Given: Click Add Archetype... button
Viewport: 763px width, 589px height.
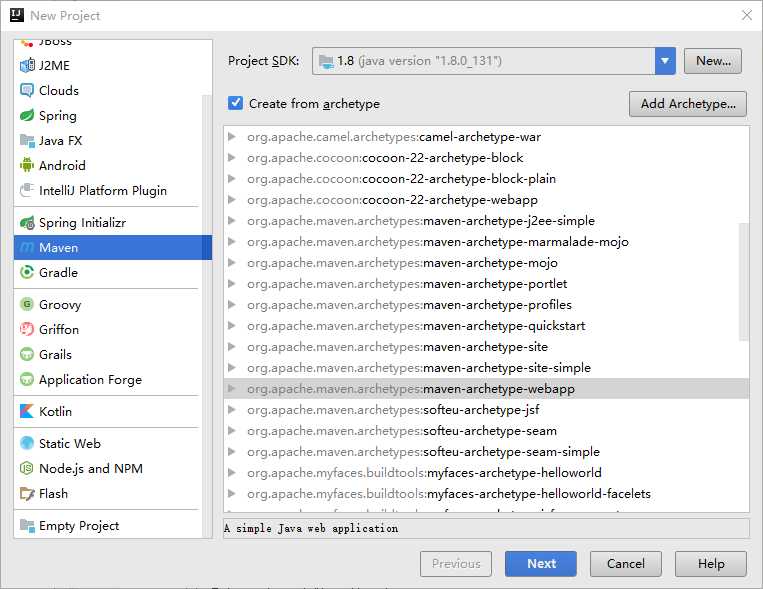Looking at the screenshot, I should pos(688,104).
